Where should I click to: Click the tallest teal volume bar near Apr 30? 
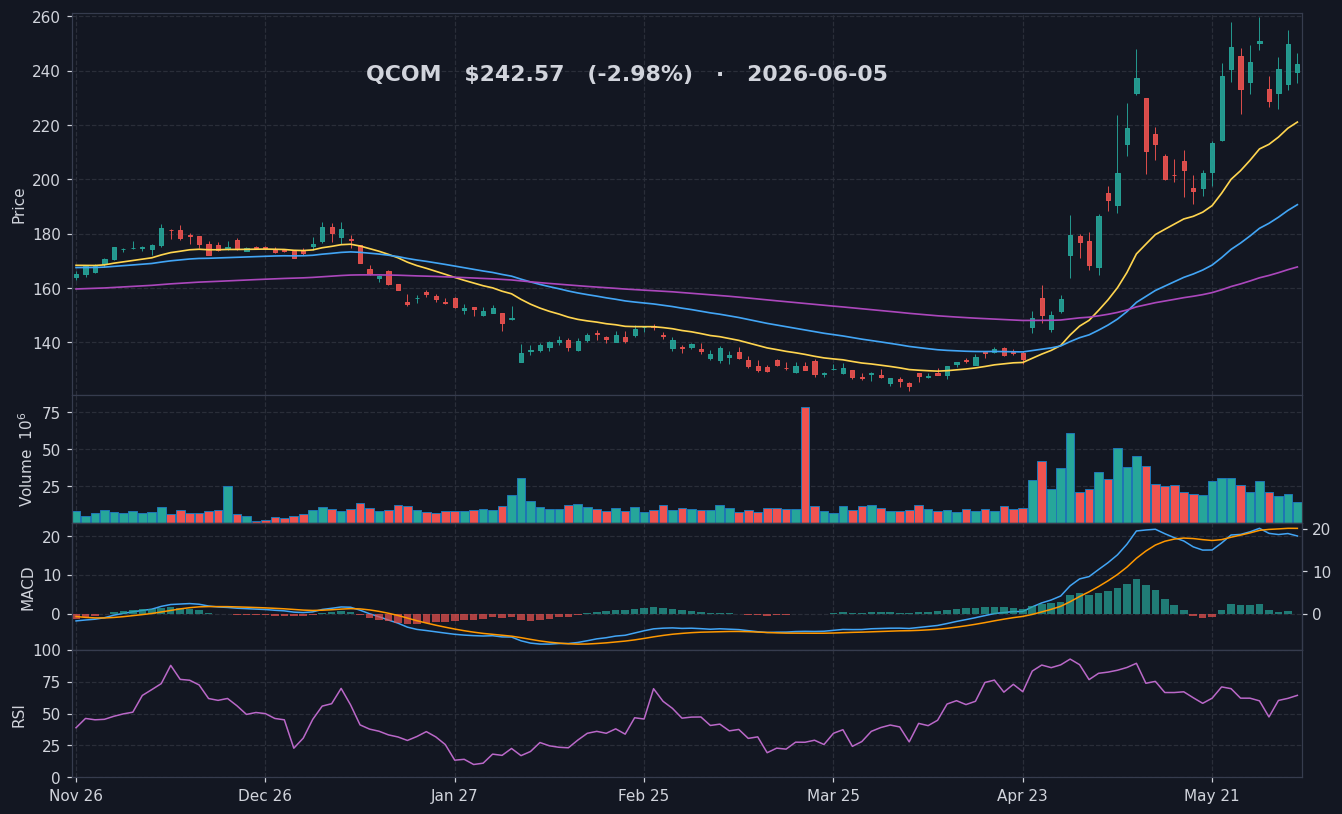click(x=1070, y=478)
